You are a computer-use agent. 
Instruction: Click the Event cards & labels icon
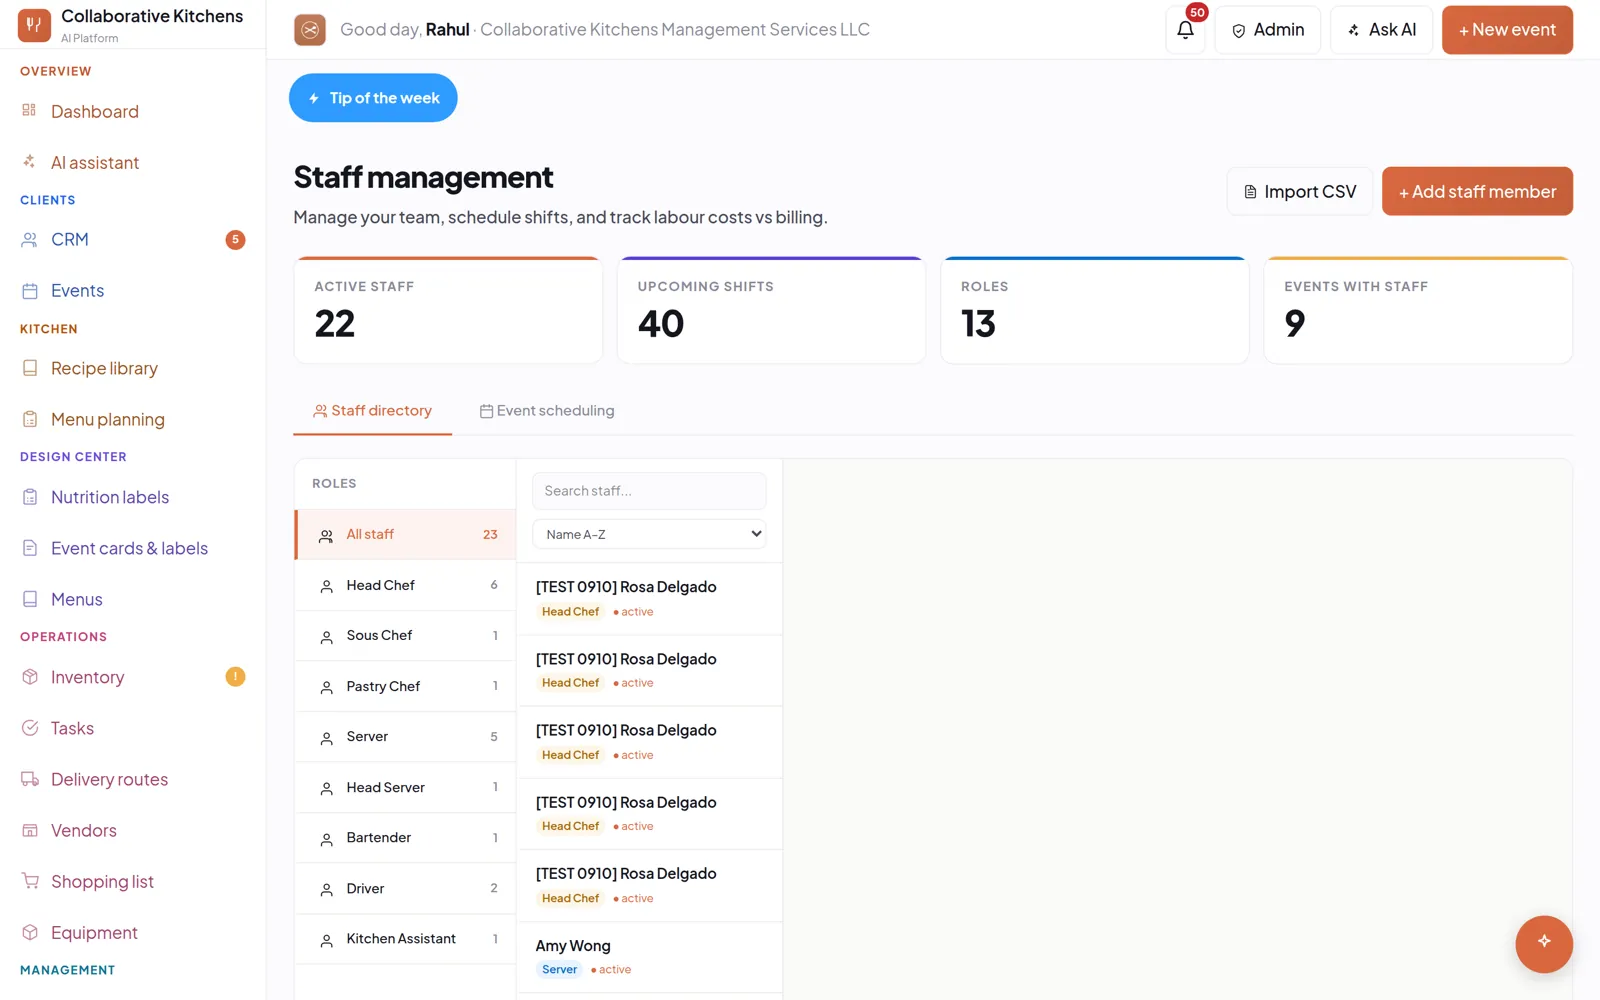click(30, 548)
